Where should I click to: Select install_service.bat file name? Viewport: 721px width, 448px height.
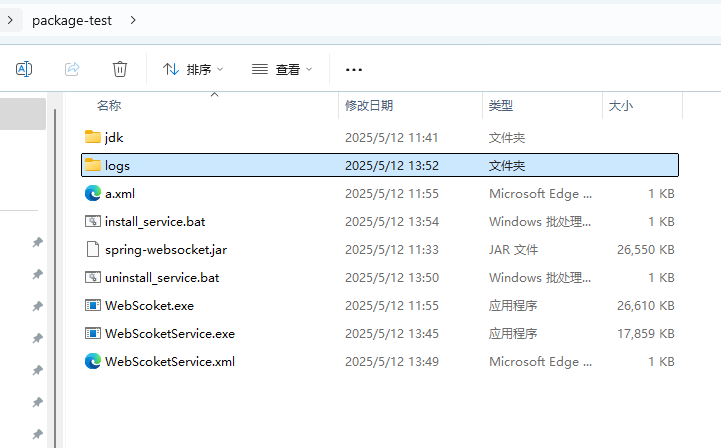click(155, 222)
